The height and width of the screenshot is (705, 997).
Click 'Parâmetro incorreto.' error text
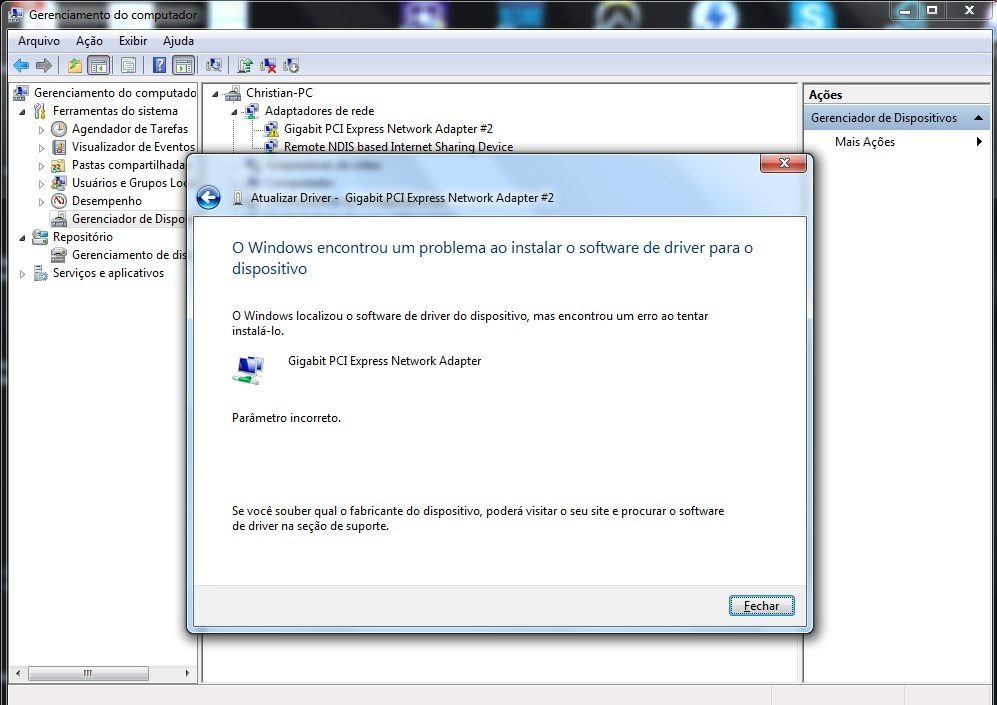click(x=286, y=418)
